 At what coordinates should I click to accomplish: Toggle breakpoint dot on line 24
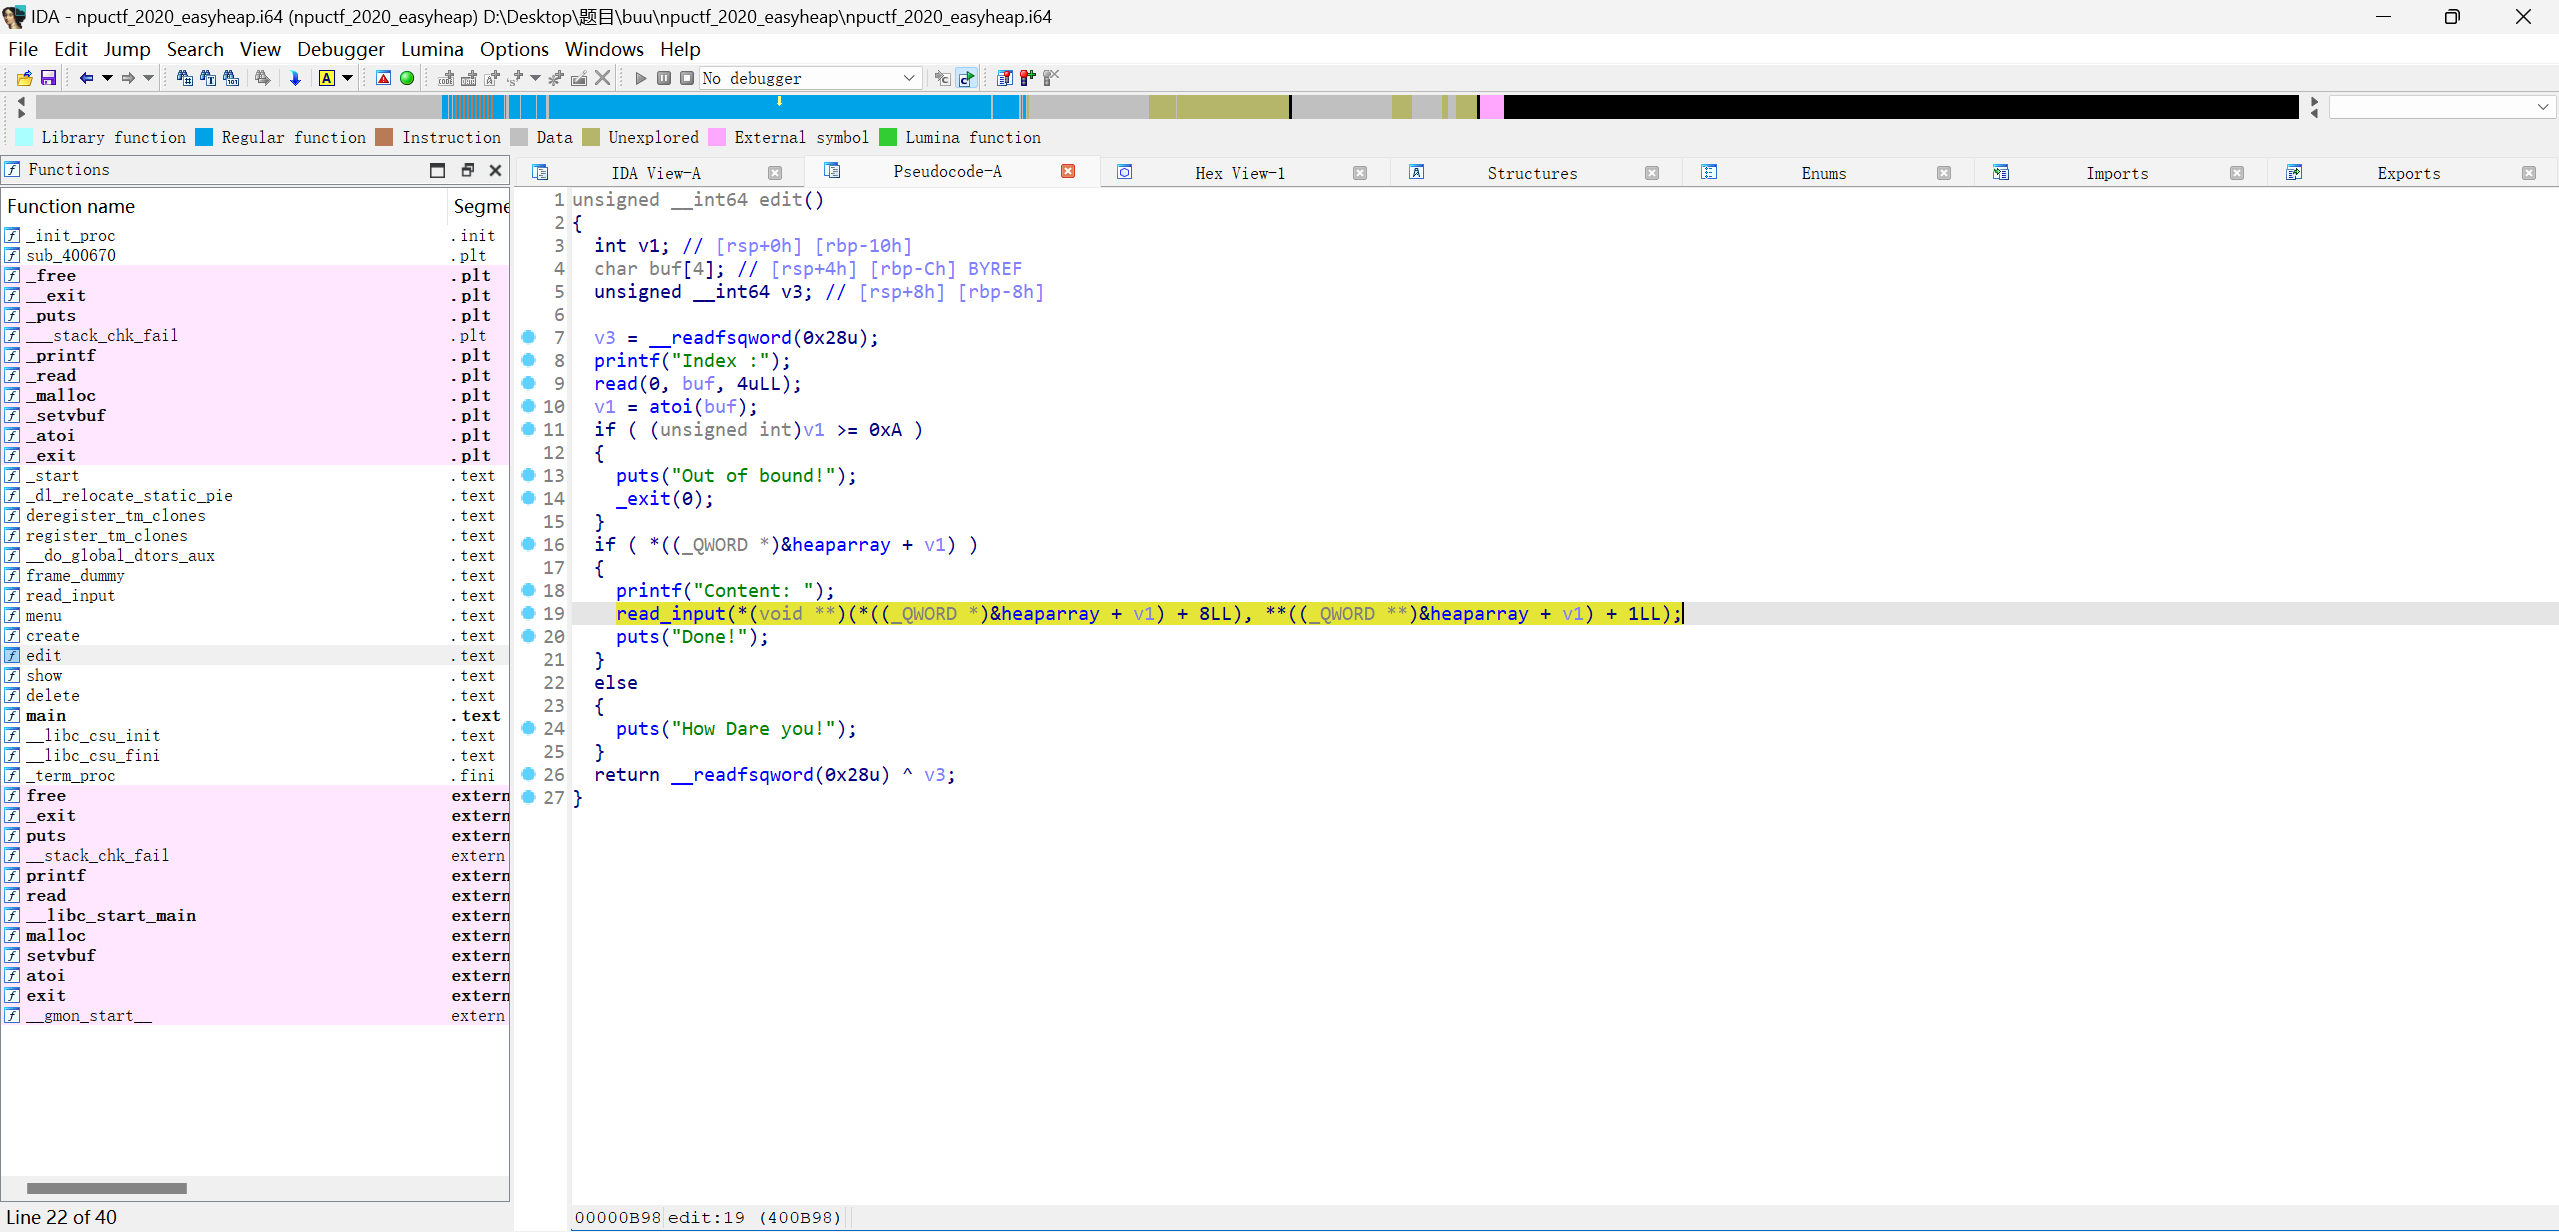click(x=529, y=728)
